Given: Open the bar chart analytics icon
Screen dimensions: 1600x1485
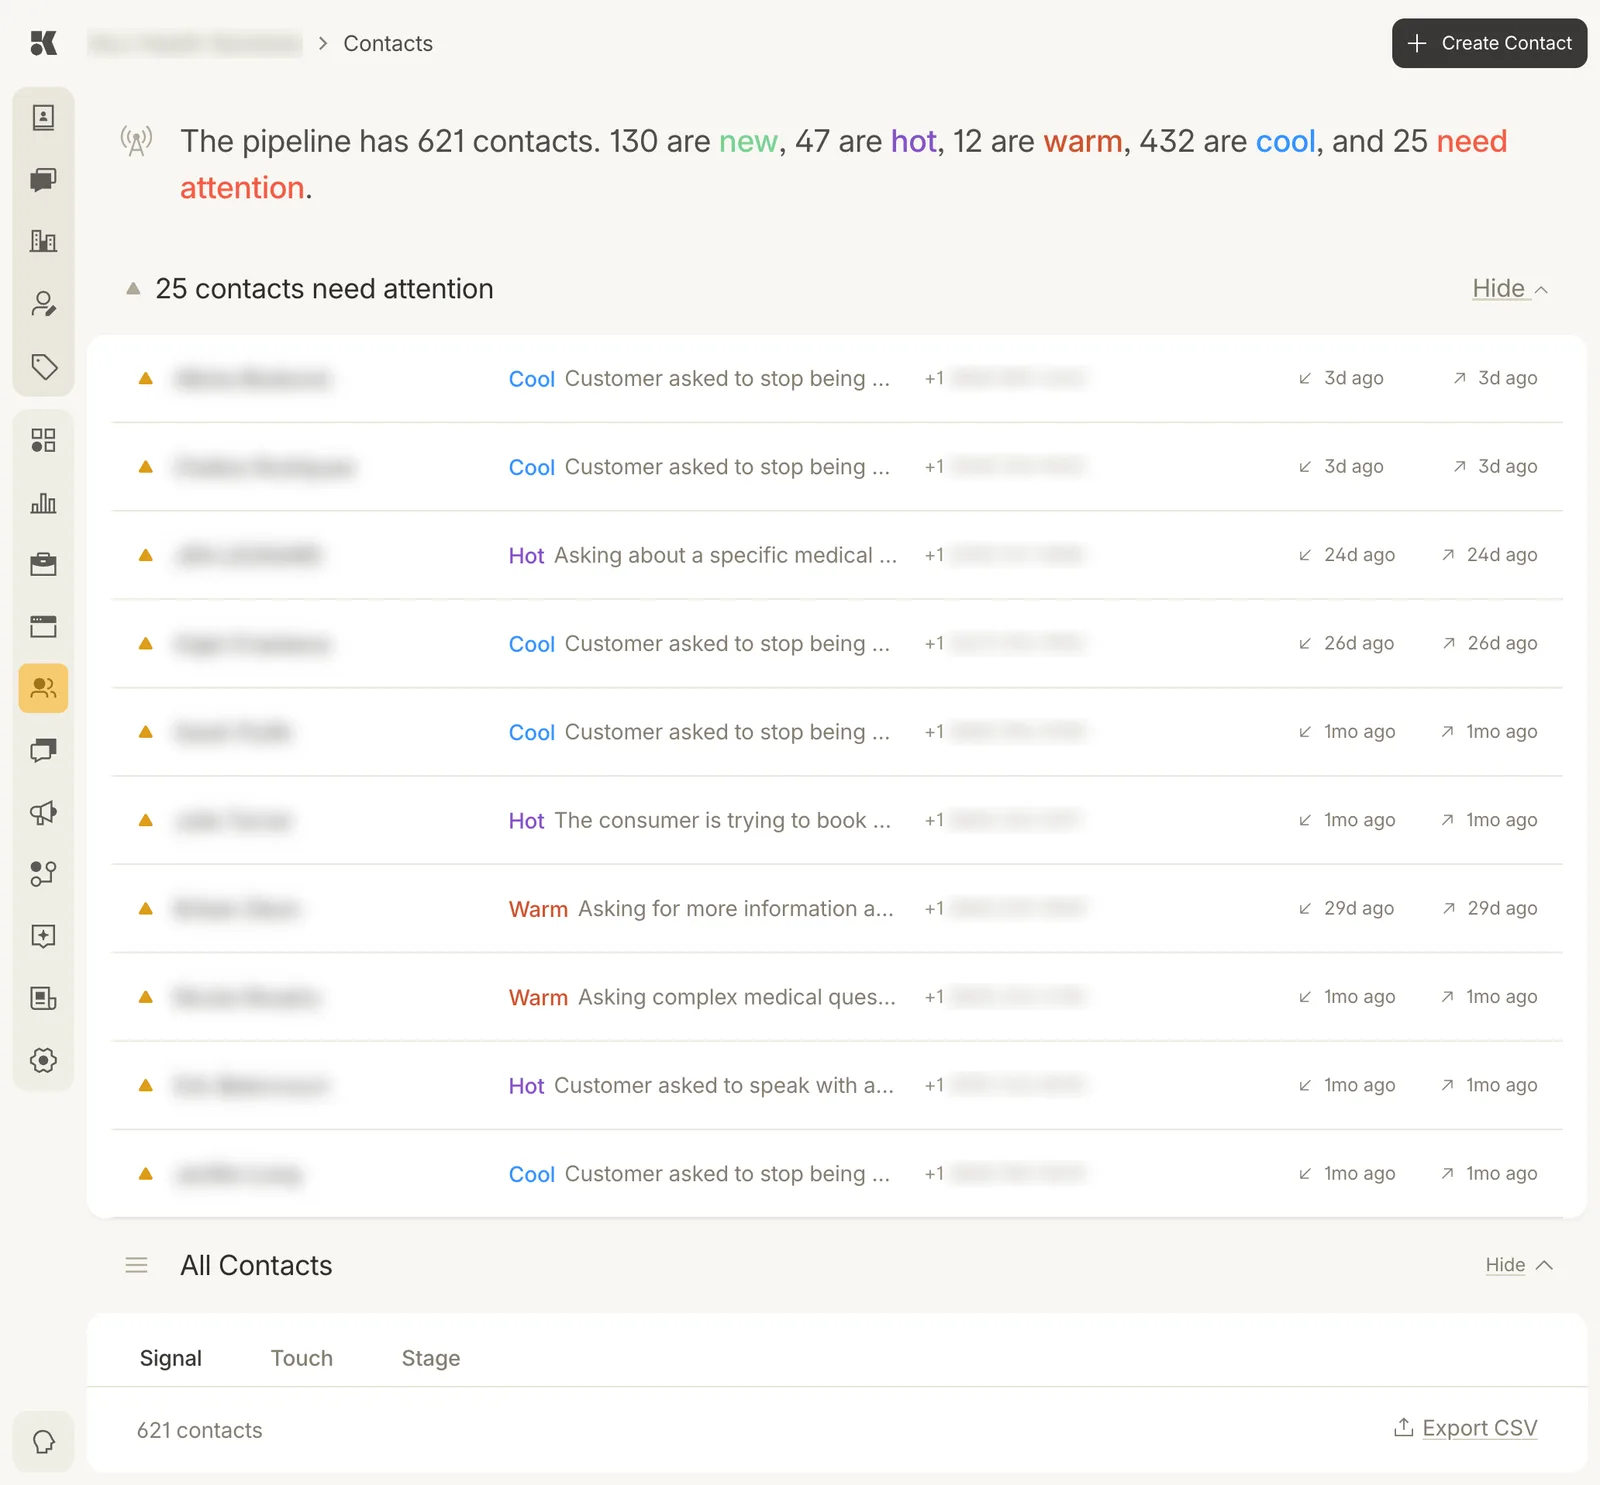Looking at the screenshot, I should click(x=43, y=503).
